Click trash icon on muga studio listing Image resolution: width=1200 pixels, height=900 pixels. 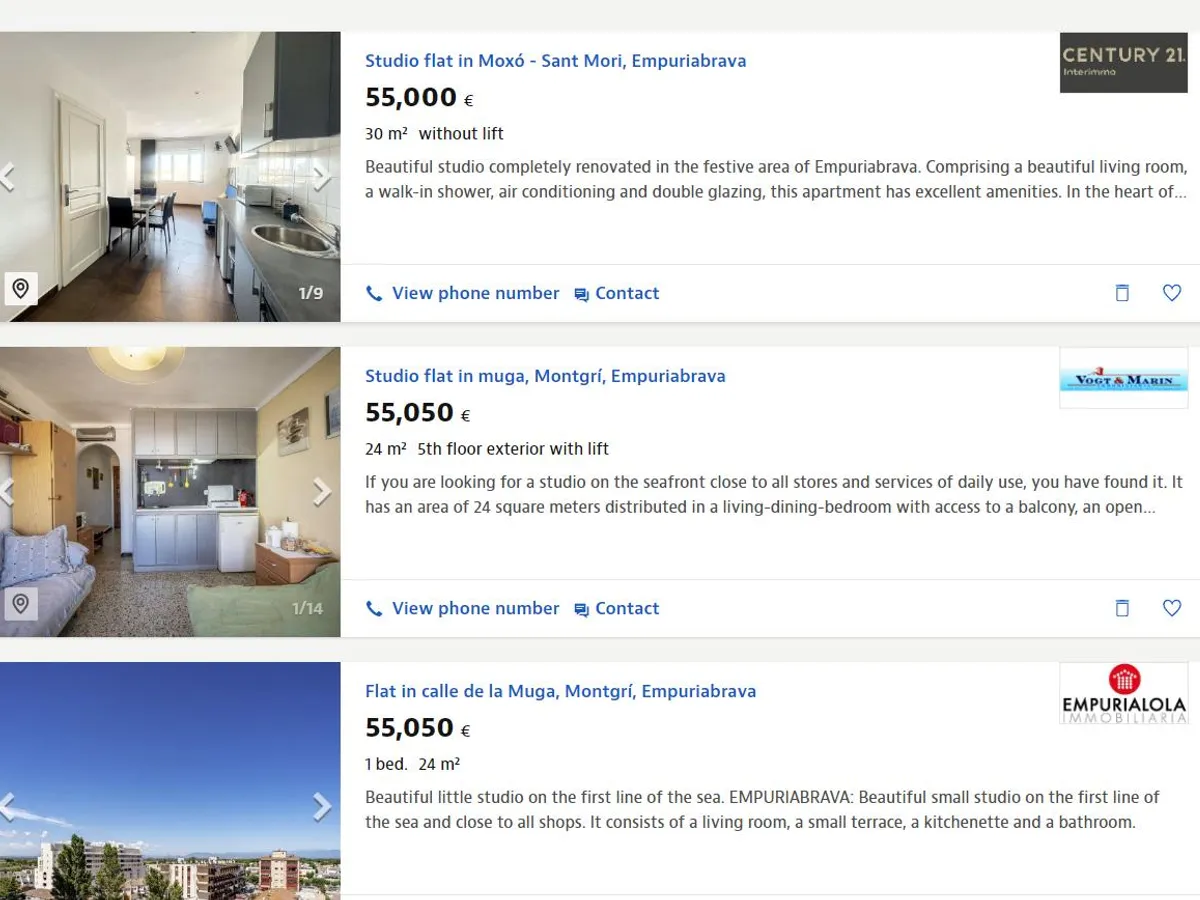[1122, 608]
